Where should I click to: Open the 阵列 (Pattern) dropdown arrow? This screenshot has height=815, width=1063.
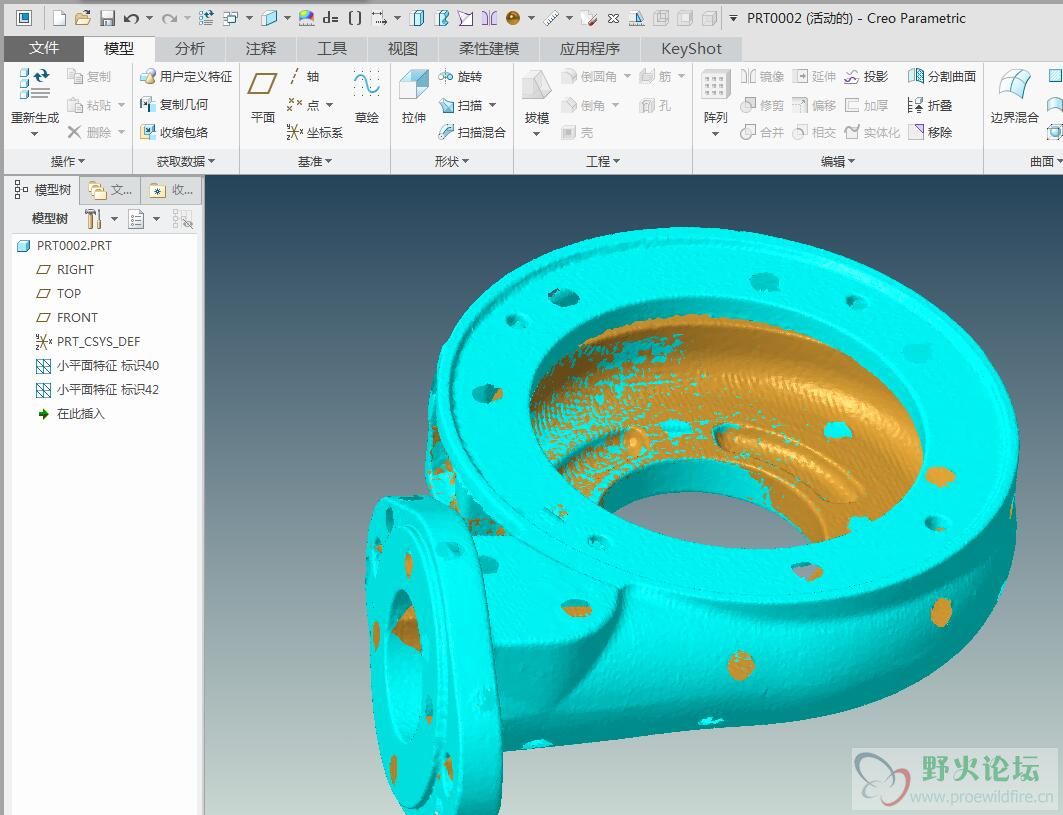coord(715,134)
